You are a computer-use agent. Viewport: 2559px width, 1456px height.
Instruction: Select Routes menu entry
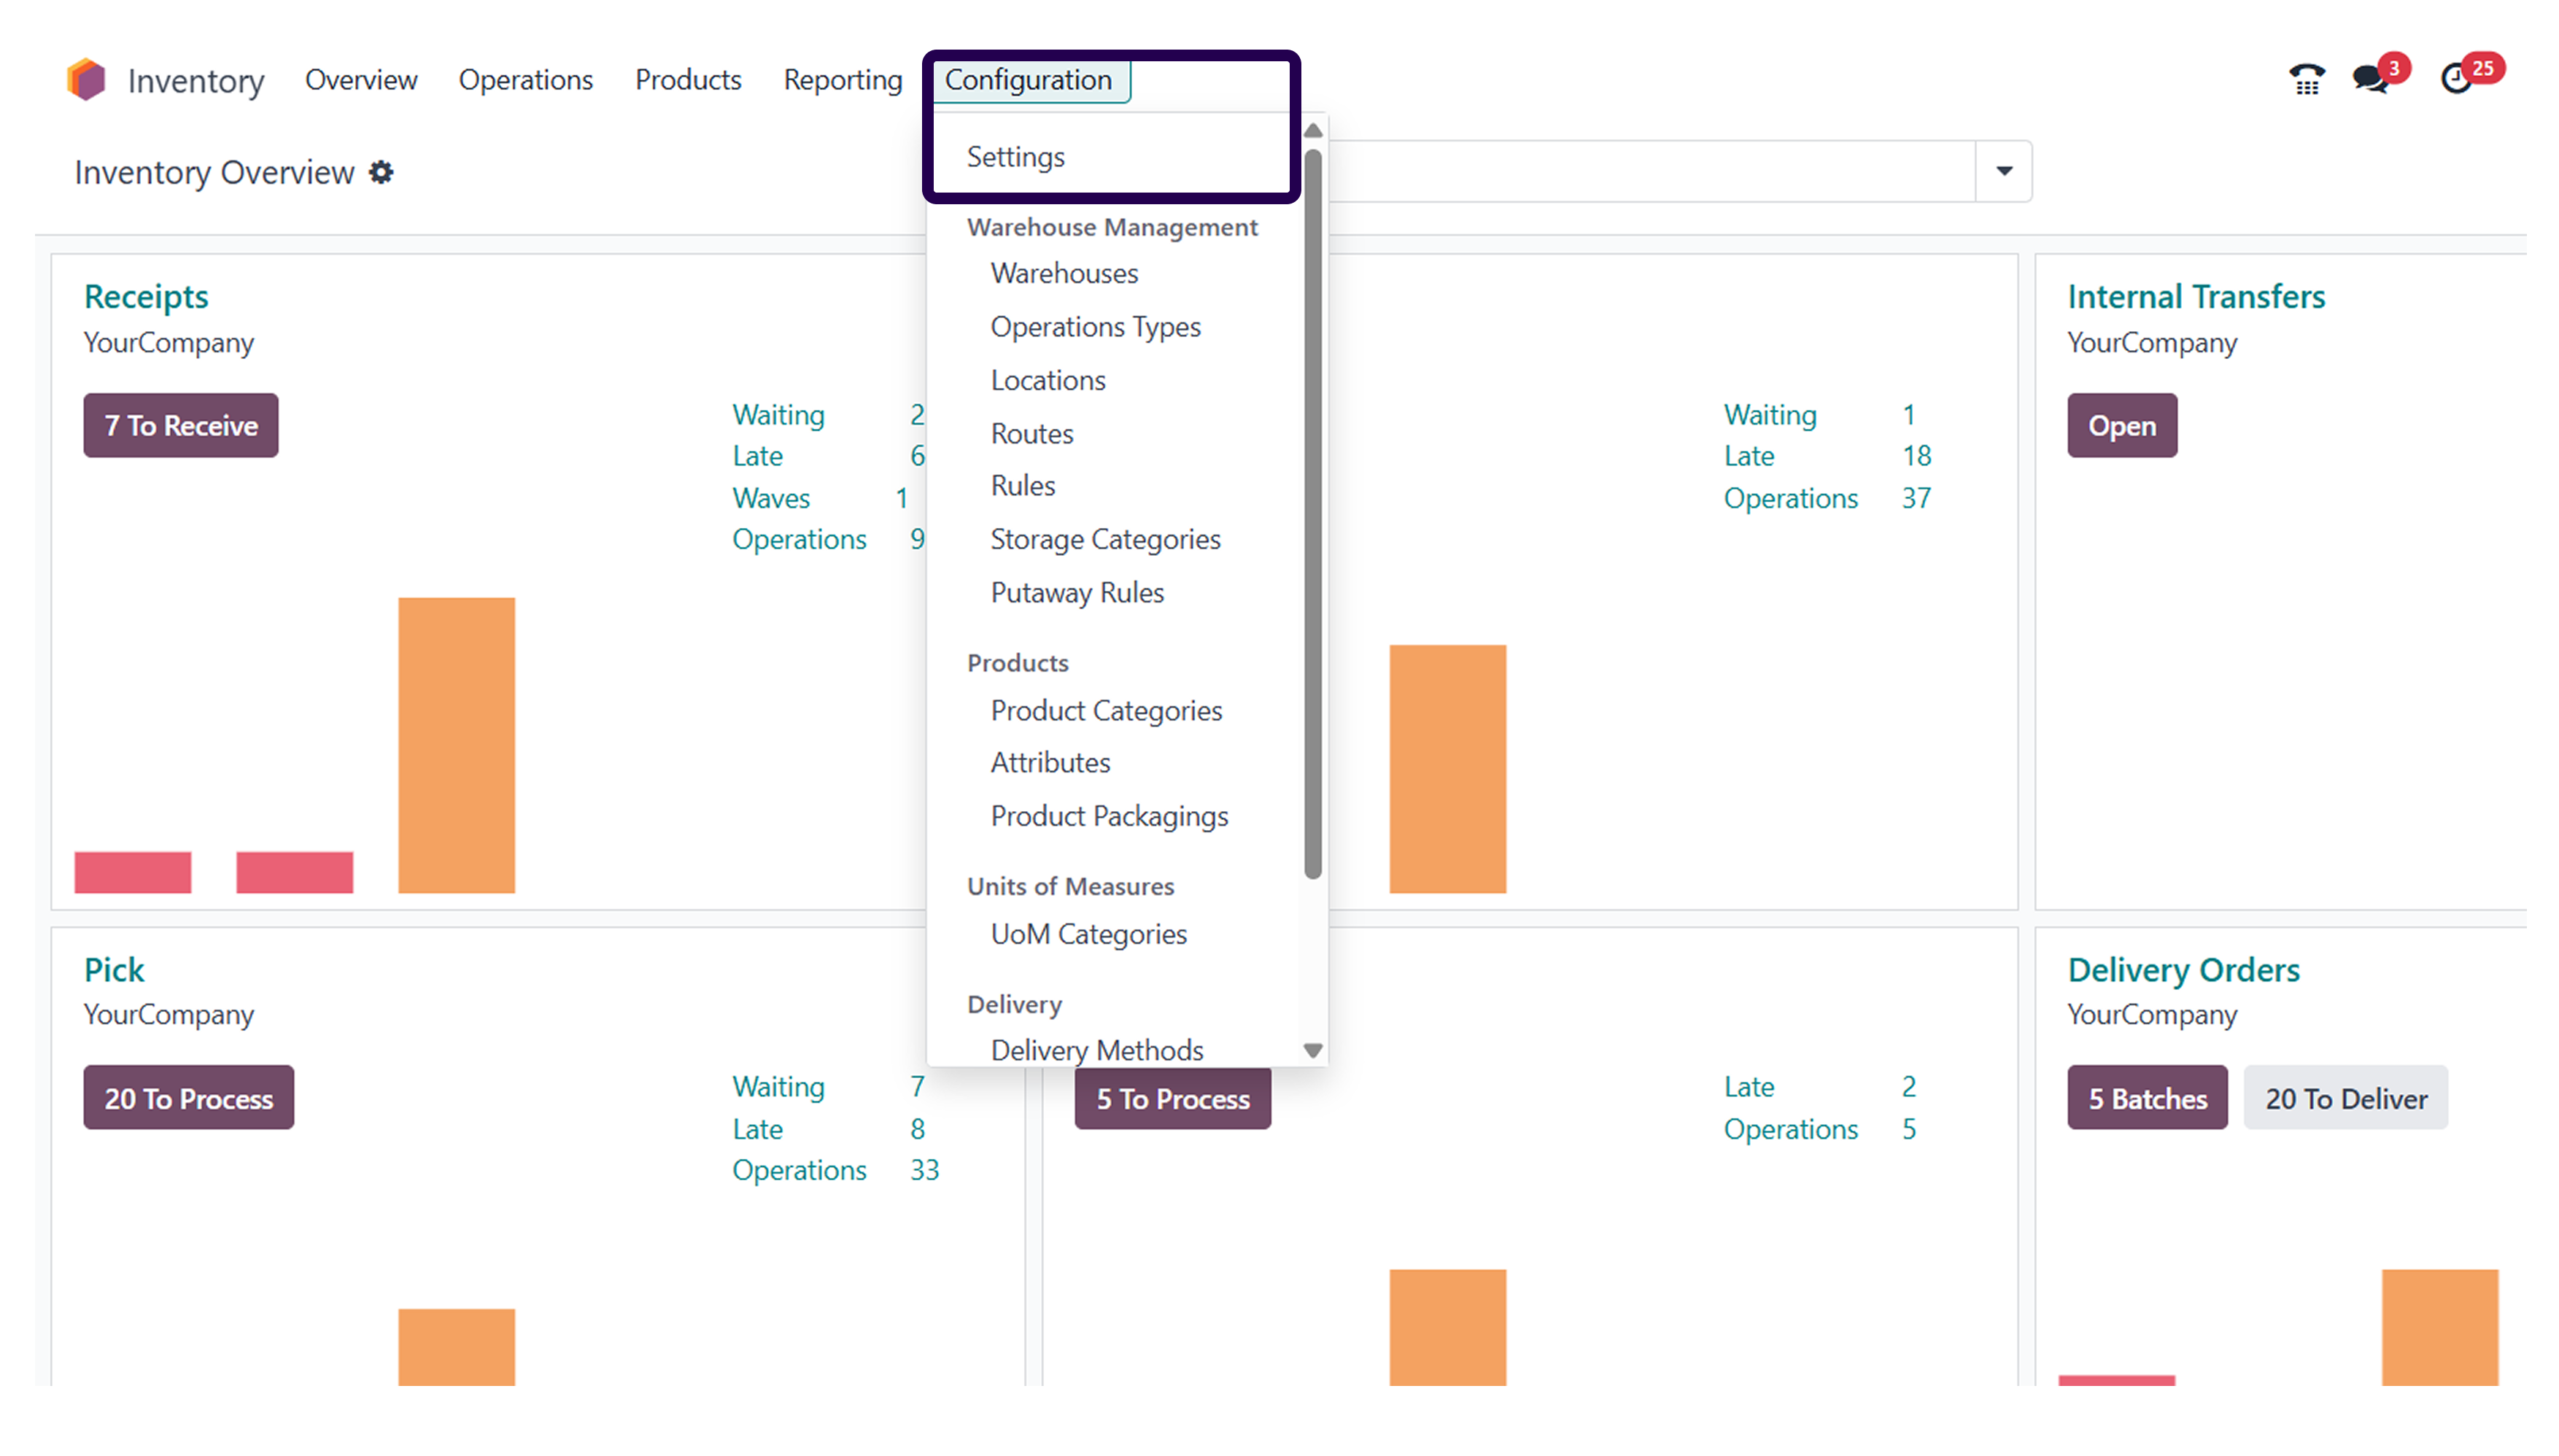(x=1032, y=434)
